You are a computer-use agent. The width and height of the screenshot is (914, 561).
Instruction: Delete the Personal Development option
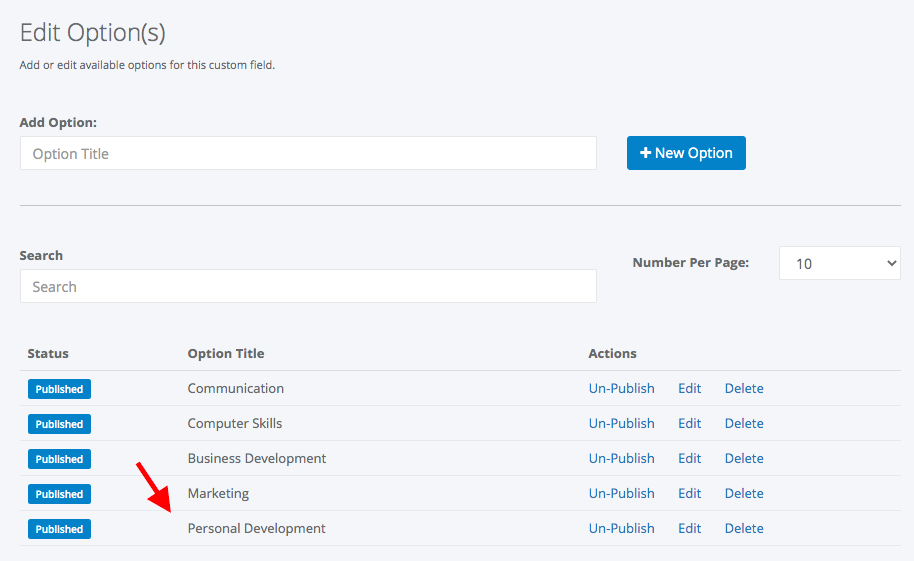(x=744, y=528)
